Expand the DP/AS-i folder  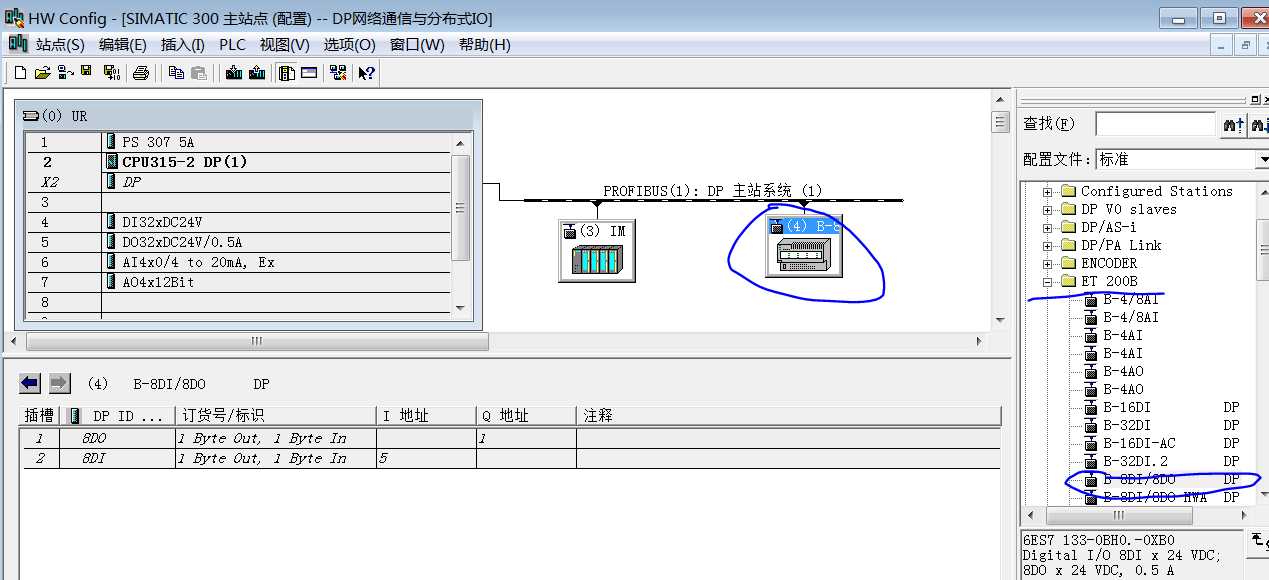point(1048,227)
